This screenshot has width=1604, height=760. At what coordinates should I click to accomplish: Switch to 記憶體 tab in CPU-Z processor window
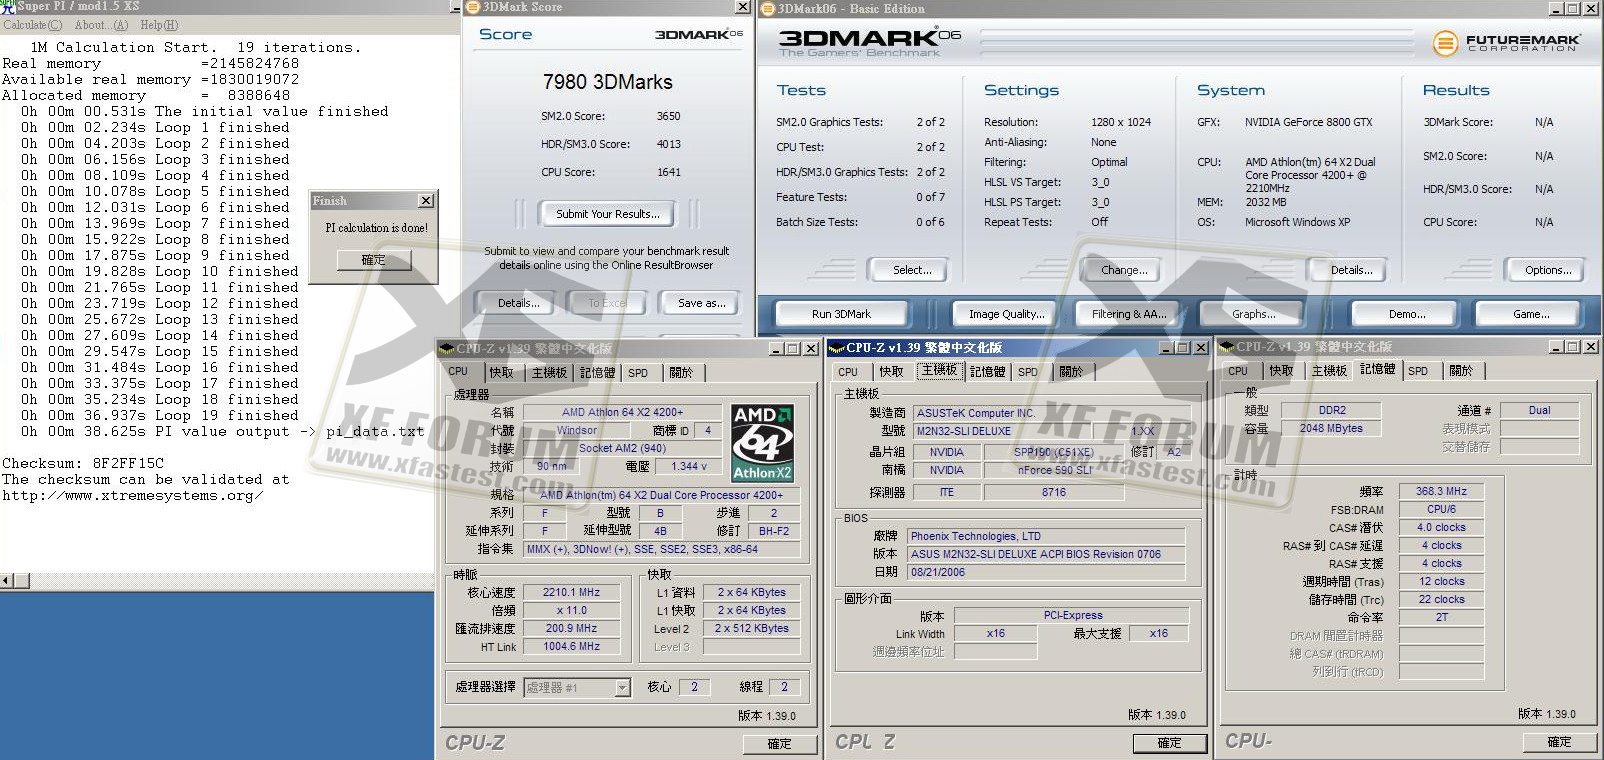tap(597, 372)
